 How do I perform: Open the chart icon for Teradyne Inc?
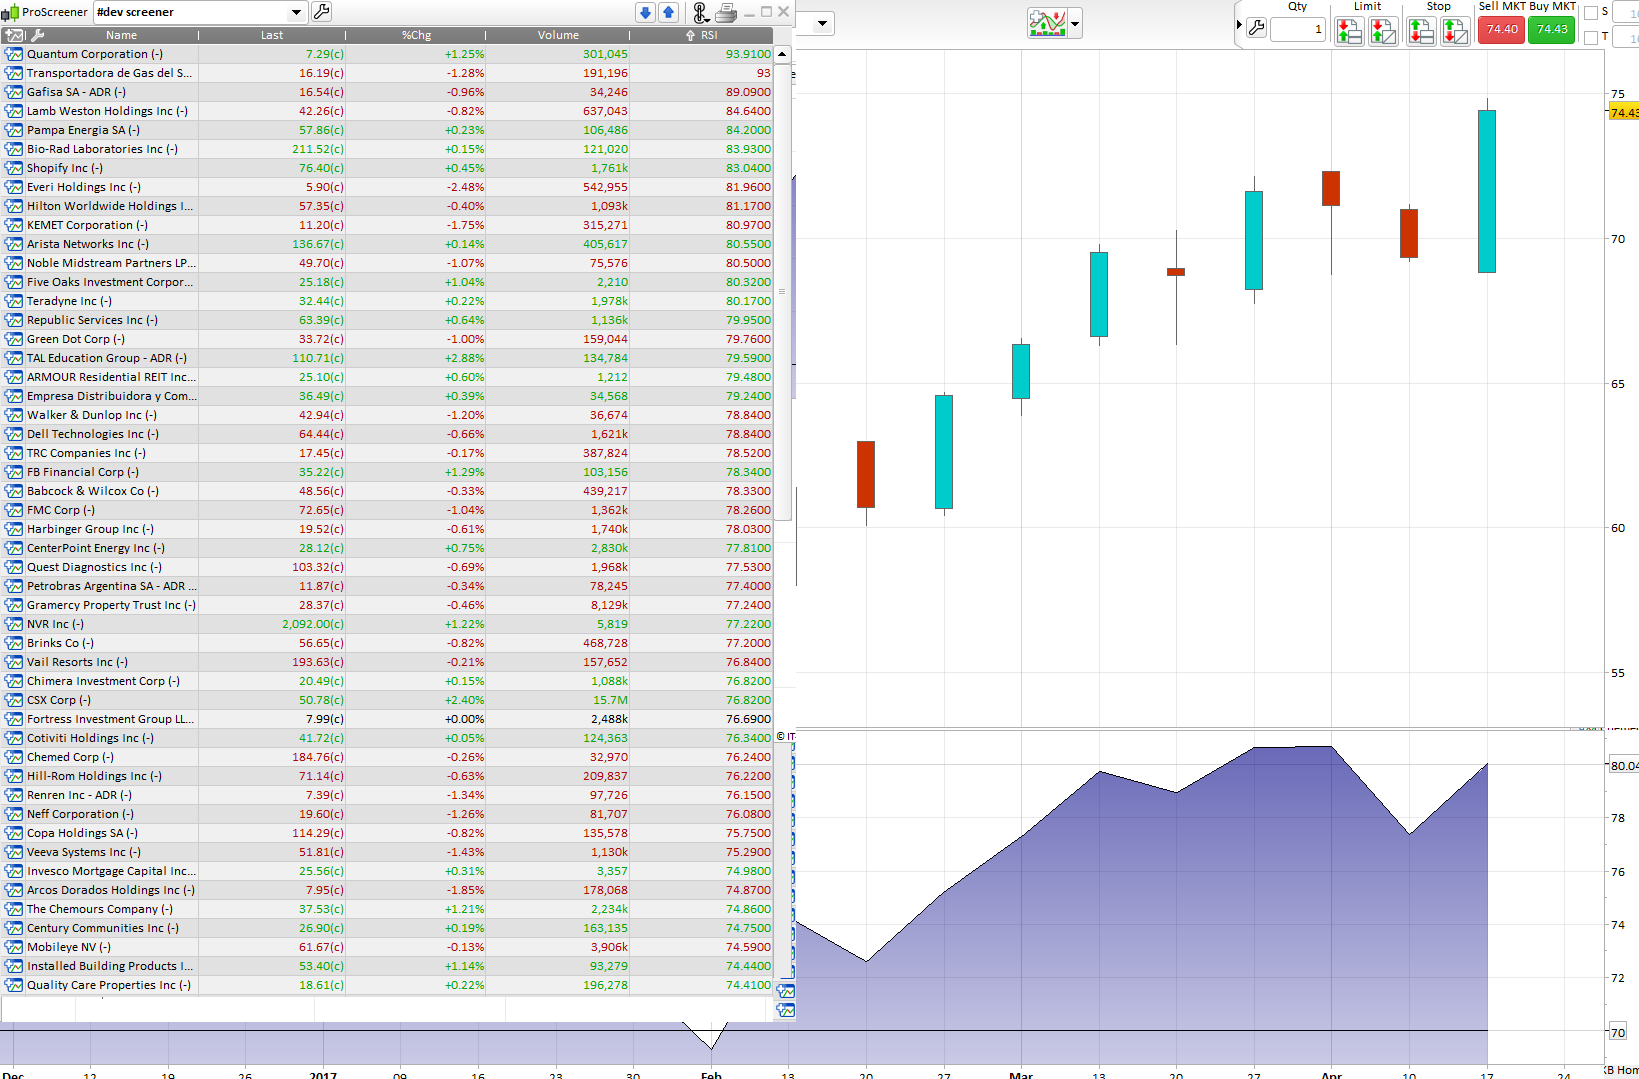pos(14,301)
